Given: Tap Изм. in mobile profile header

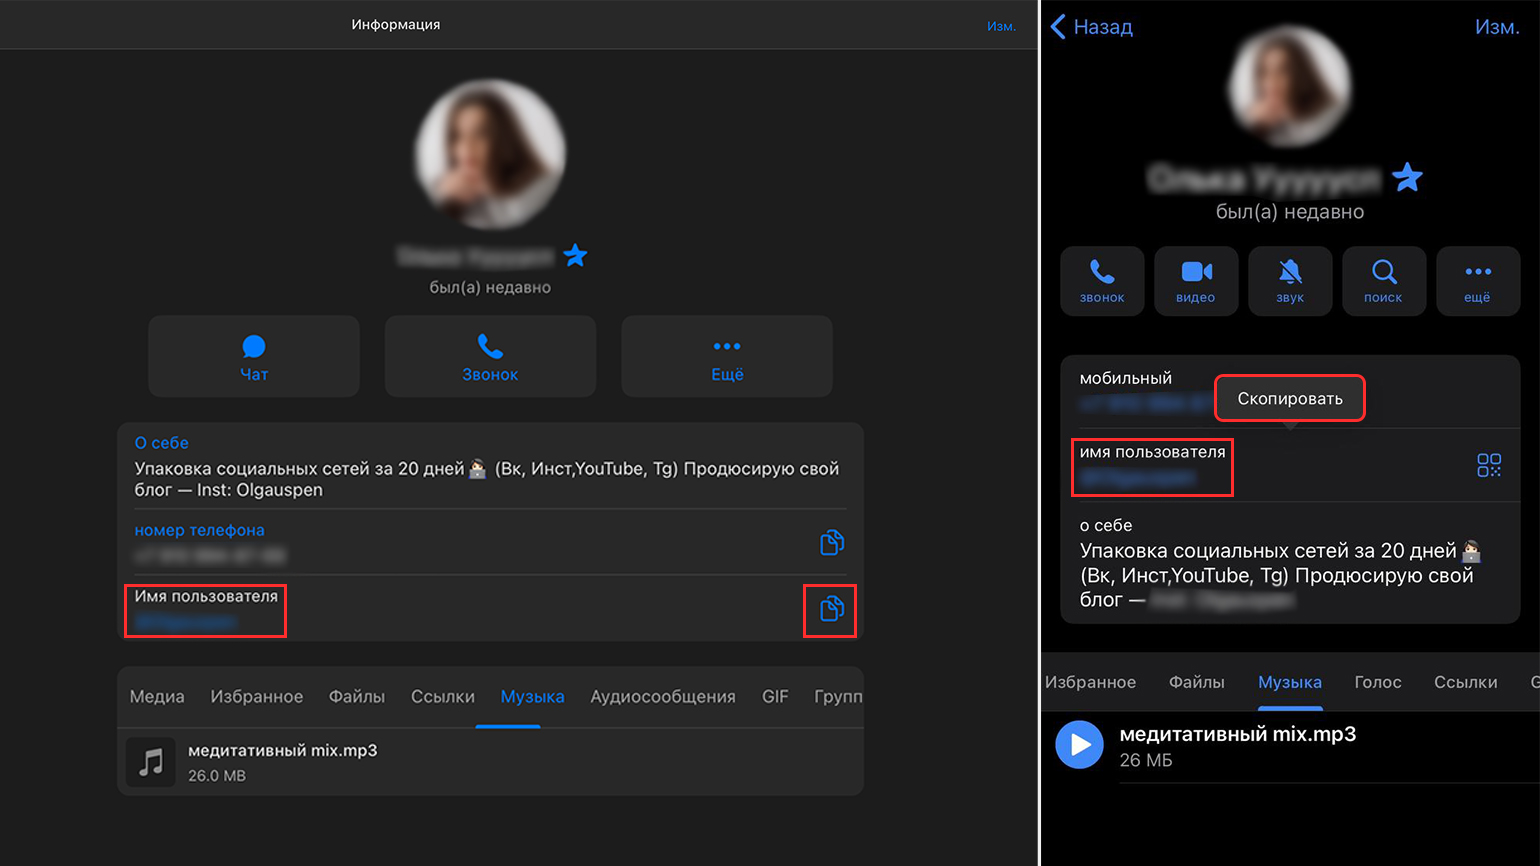Looking at the screenshot, I should pos(1497,27).
